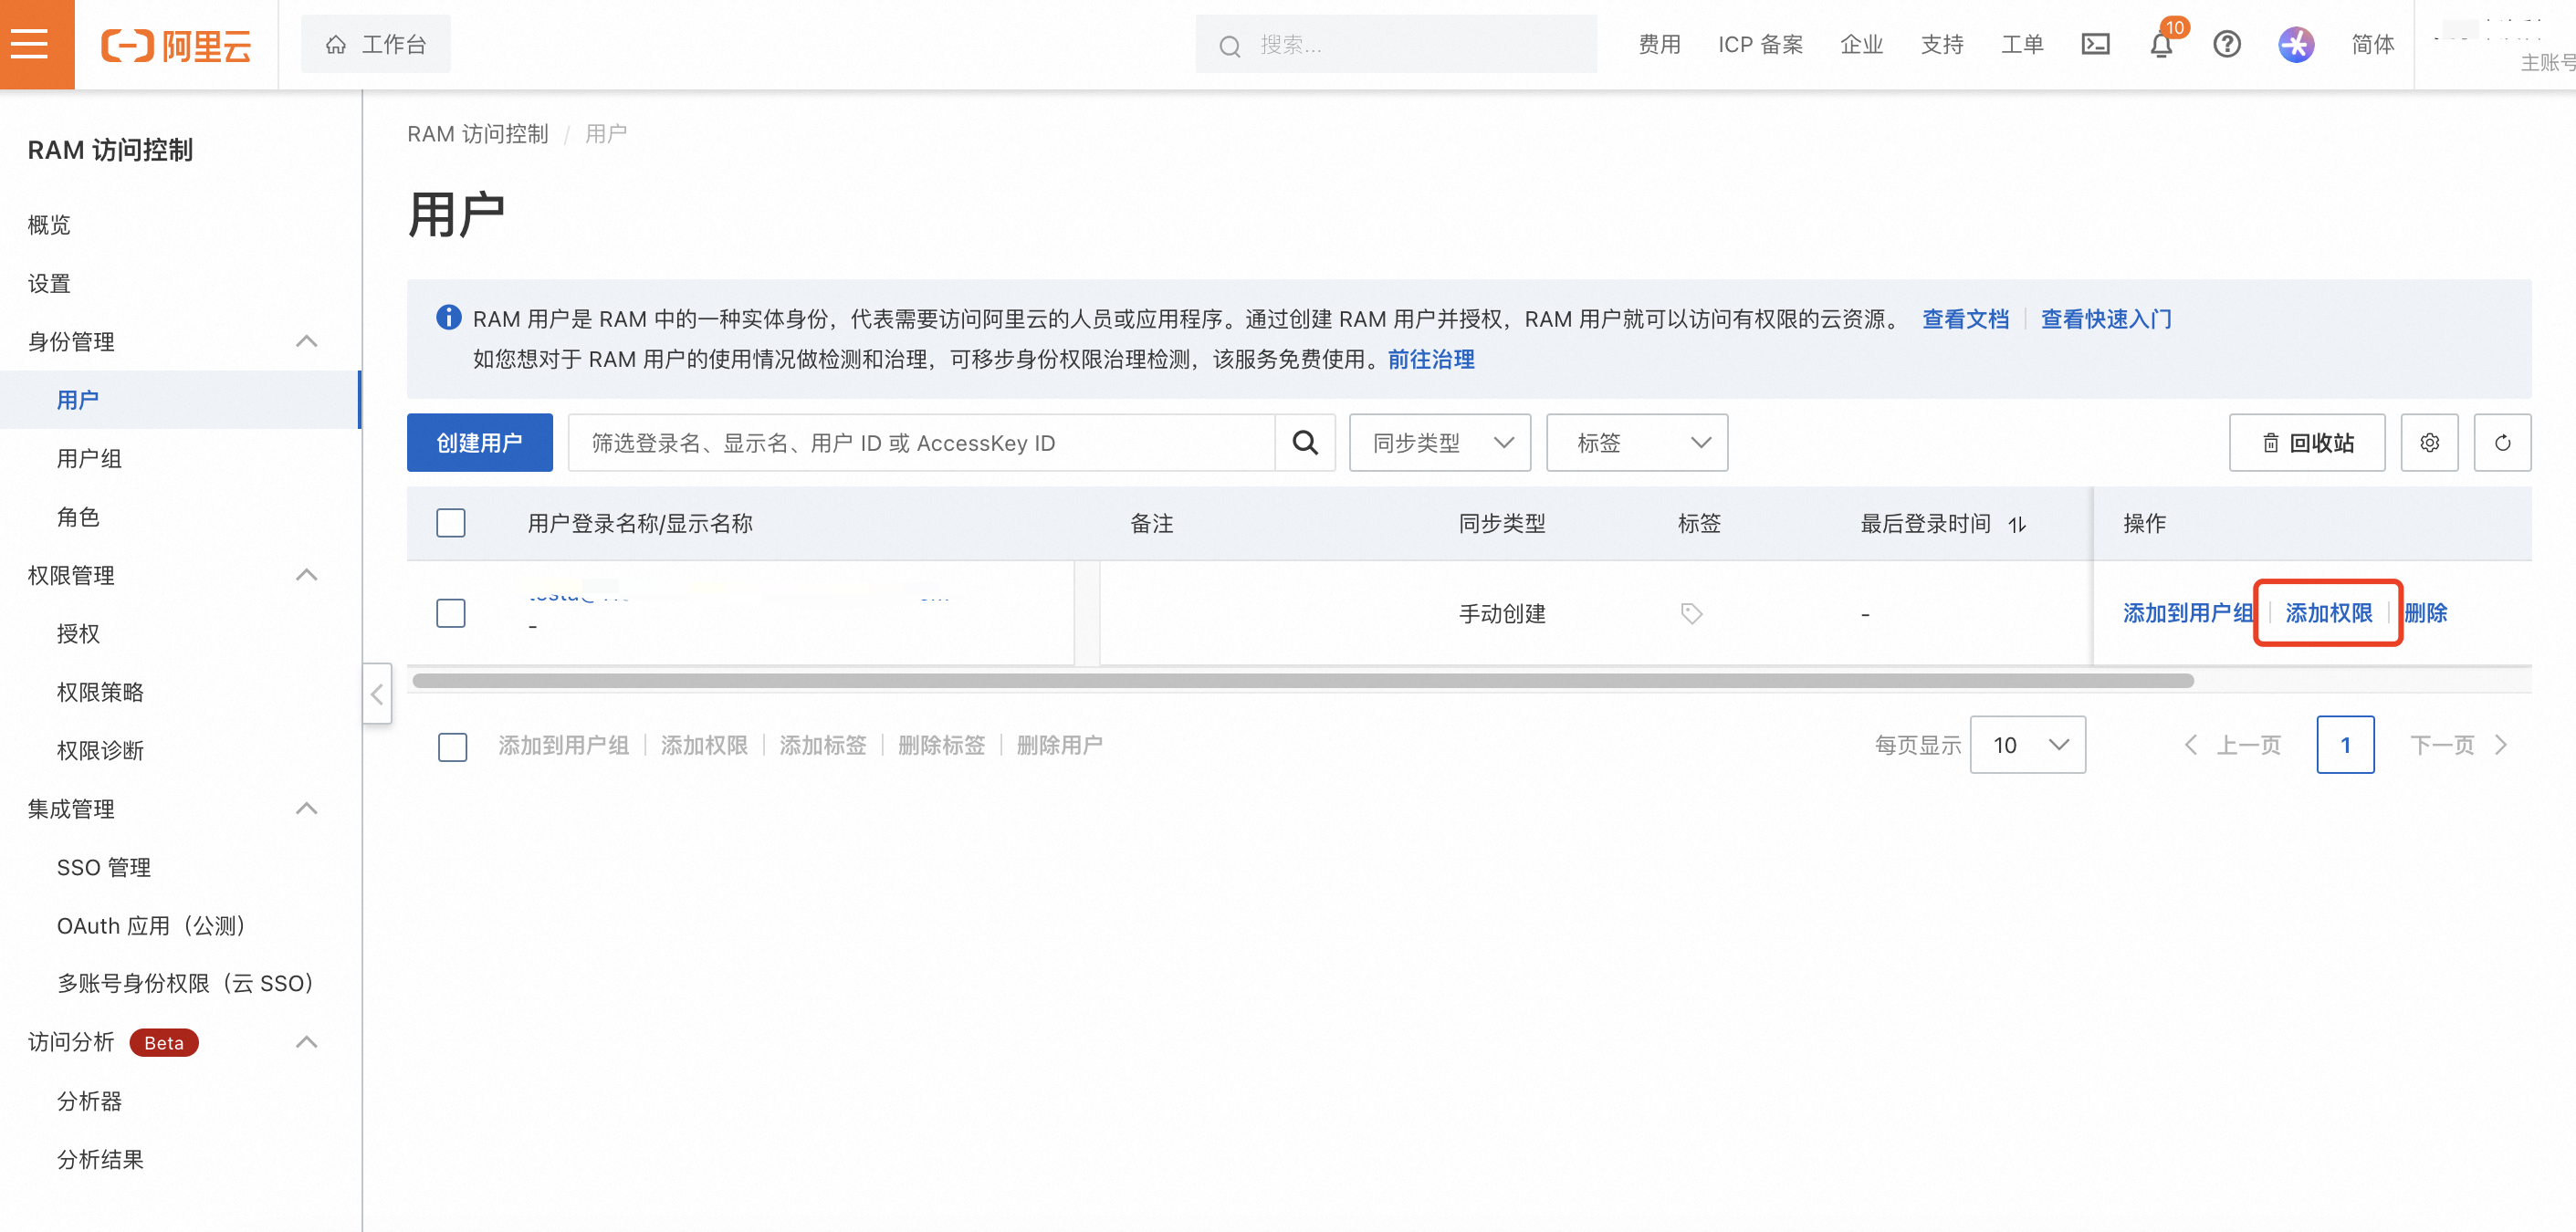The image size is (2576, 1232).
Task: Collapse the 身份管理 sidebar section
Action: click(x=307, y=341)
